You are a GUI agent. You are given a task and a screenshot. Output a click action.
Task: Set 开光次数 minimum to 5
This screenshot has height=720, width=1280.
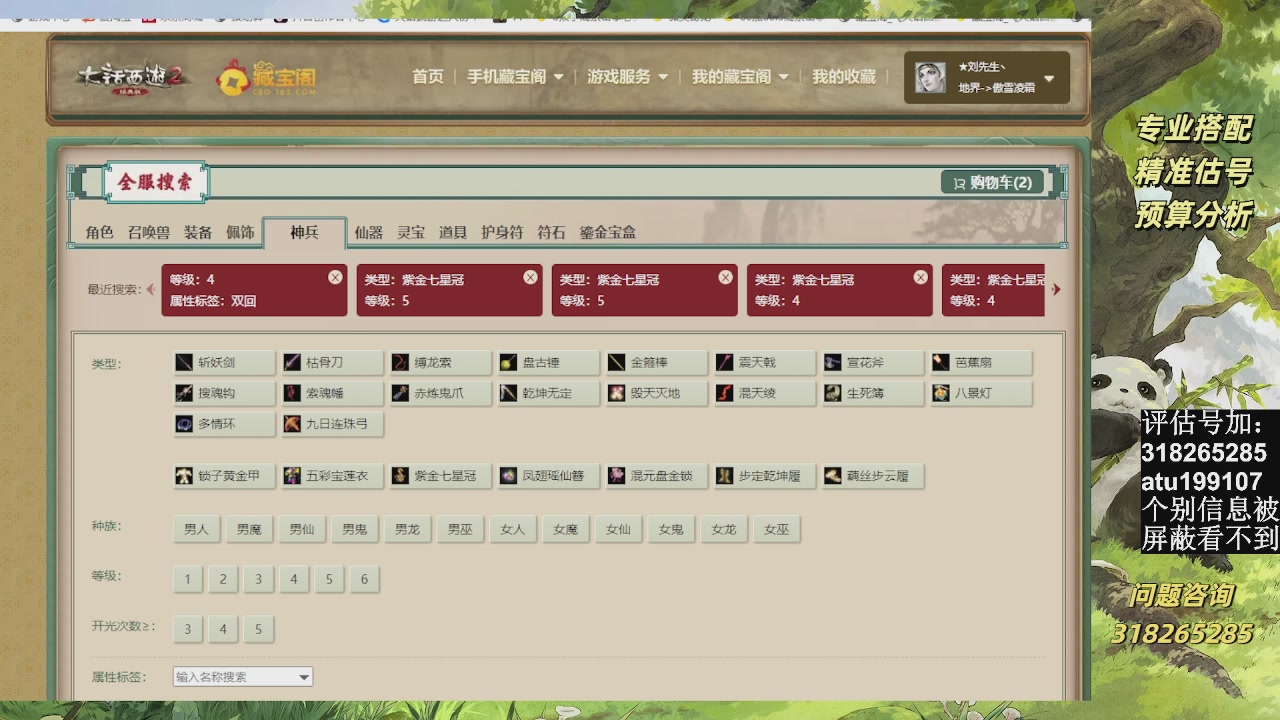click(x=258, y=629)
